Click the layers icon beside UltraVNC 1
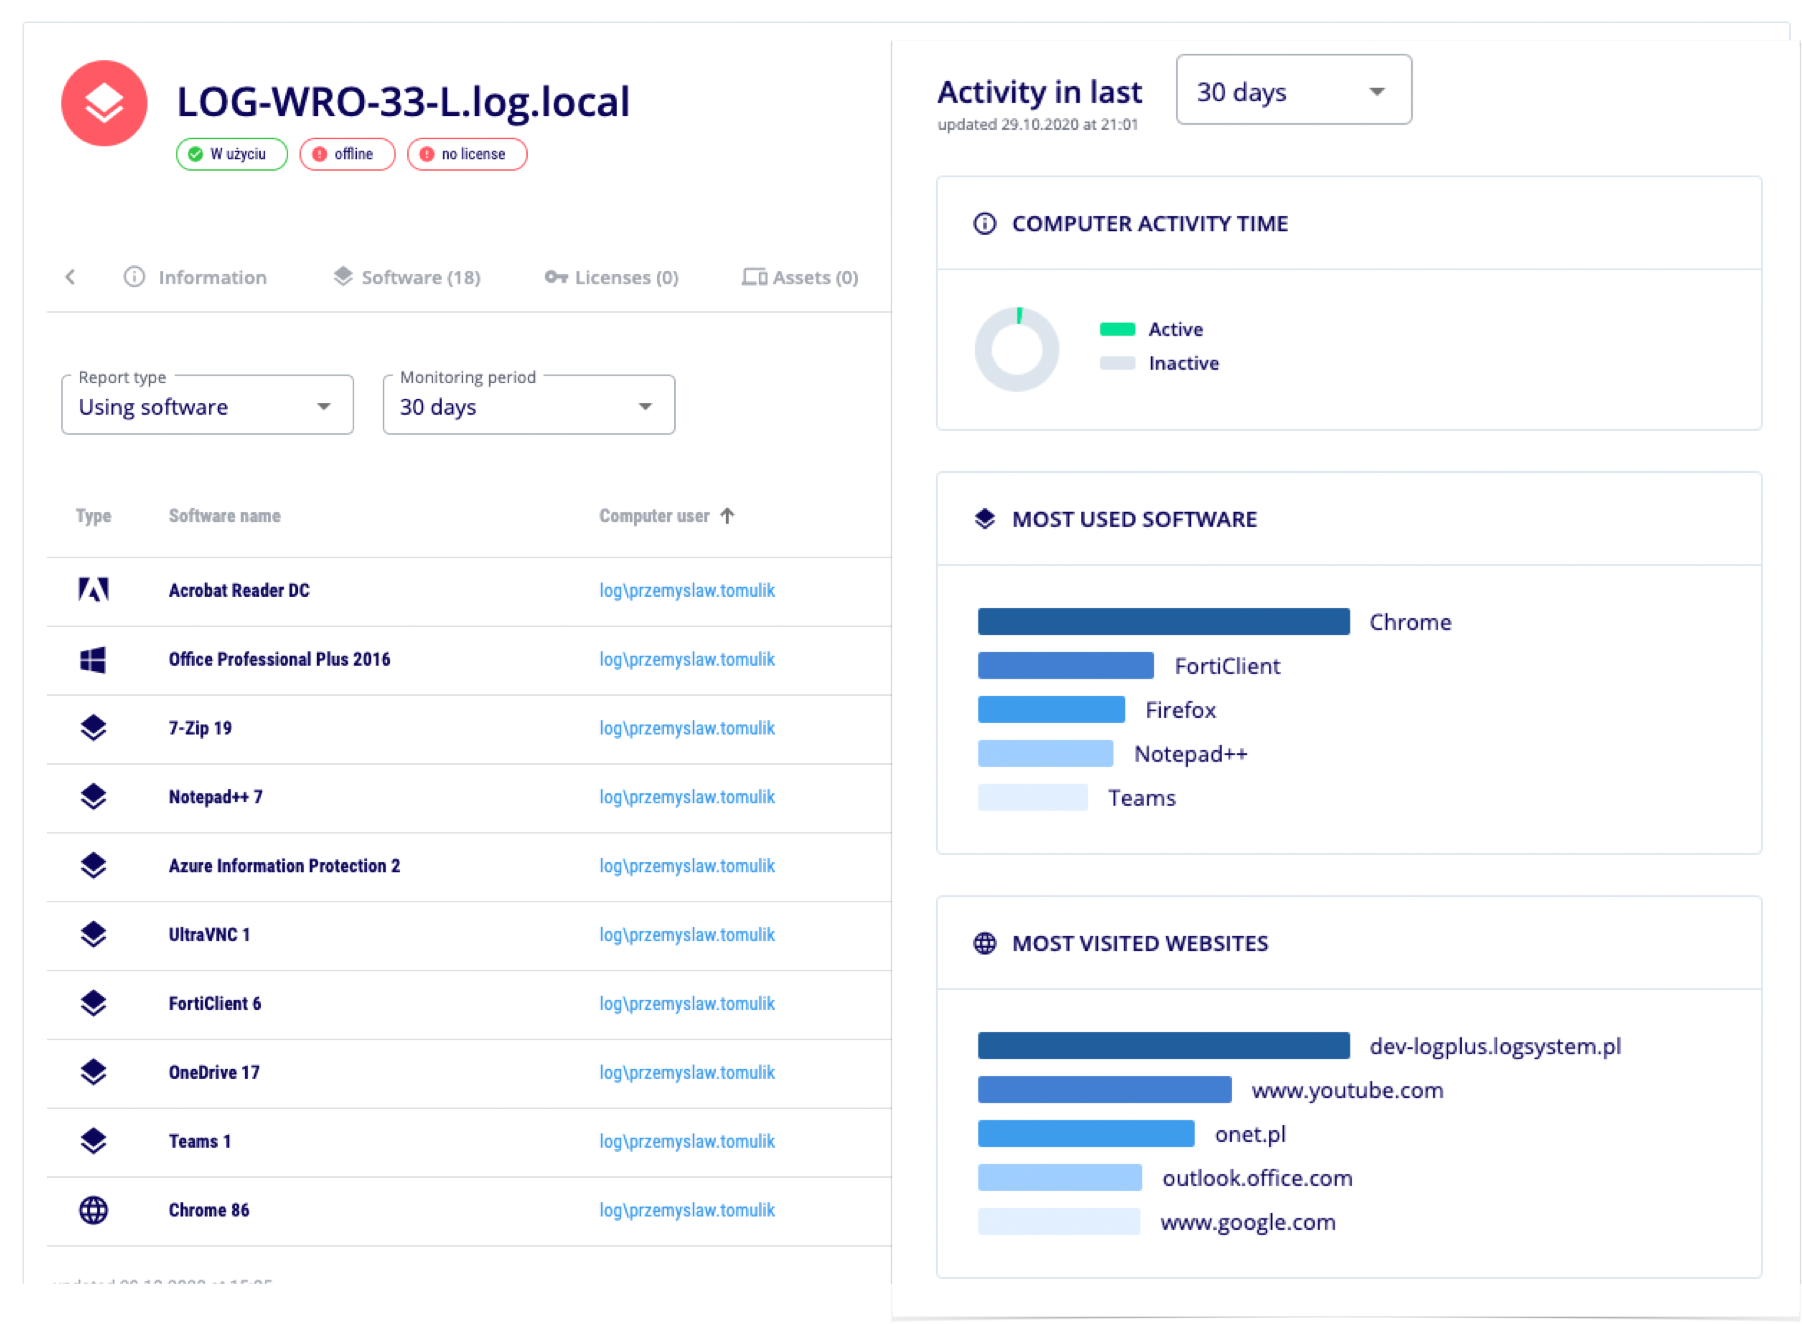The width and height of the screenshot is (1802, 1324). [93, 935]
